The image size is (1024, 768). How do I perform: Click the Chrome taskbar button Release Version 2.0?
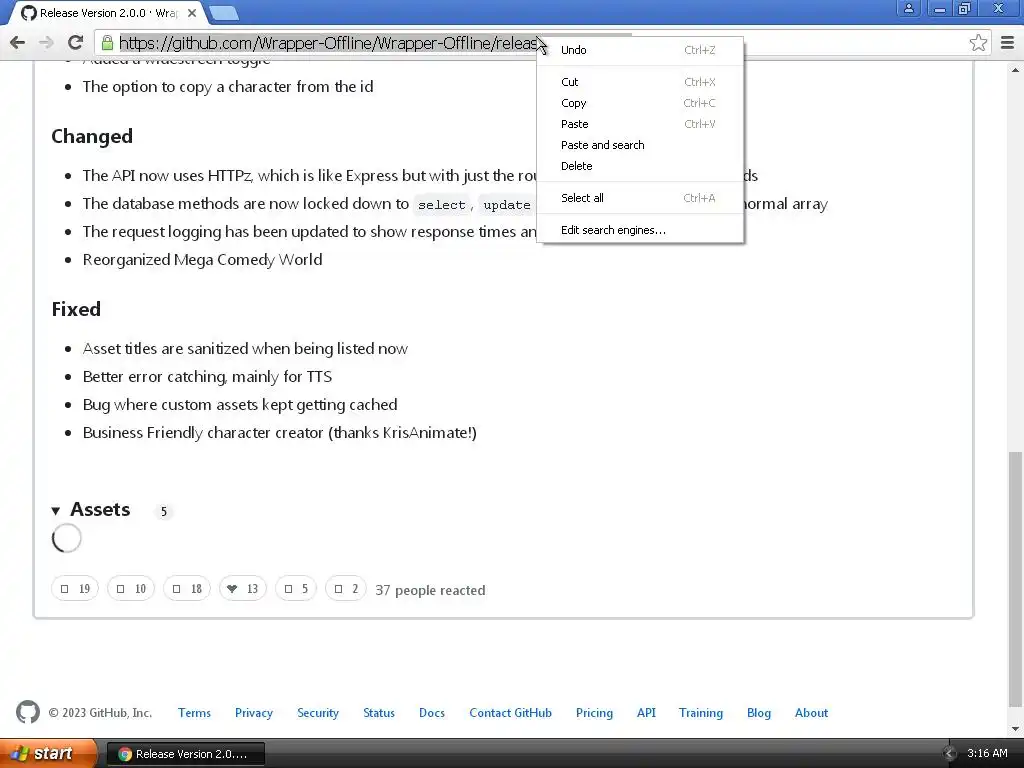(185, 754)
